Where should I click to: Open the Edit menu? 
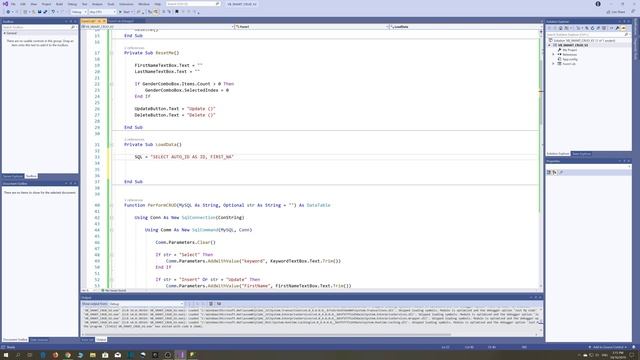[x=23, y=4]
